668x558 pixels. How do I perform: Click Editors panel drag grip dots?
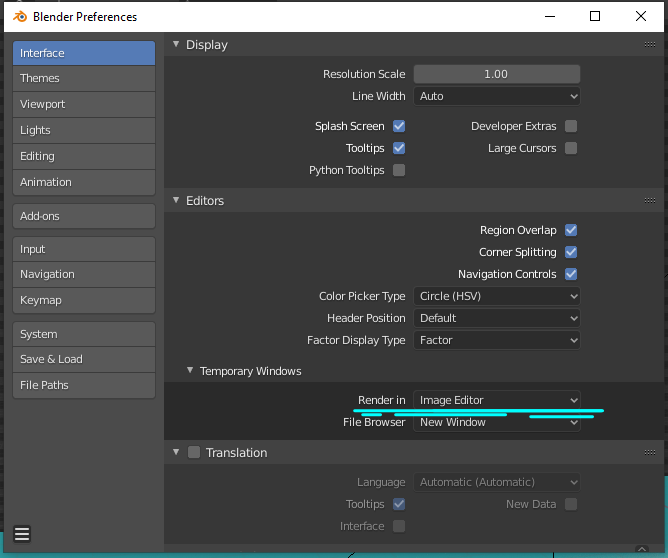tap(650, 200)
